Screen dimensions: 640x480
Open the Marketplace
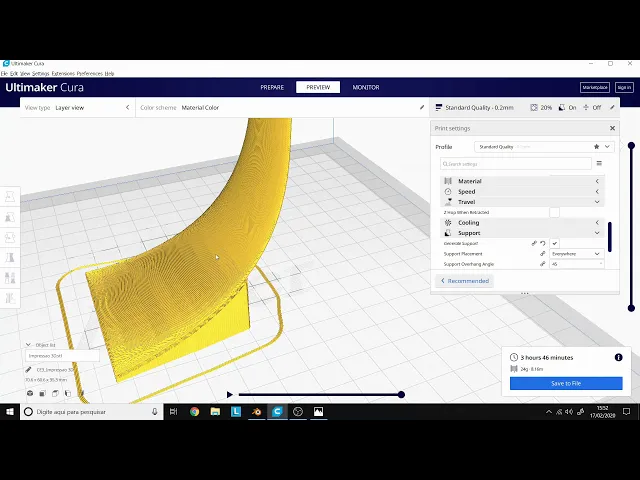coord(595,87)
